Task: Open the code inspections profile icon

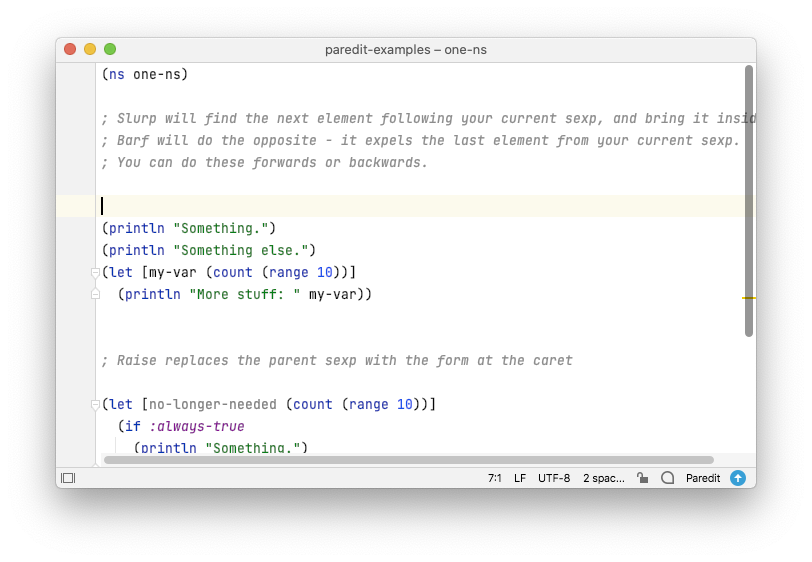Action: pyautogui.click(x=668, y=478)
